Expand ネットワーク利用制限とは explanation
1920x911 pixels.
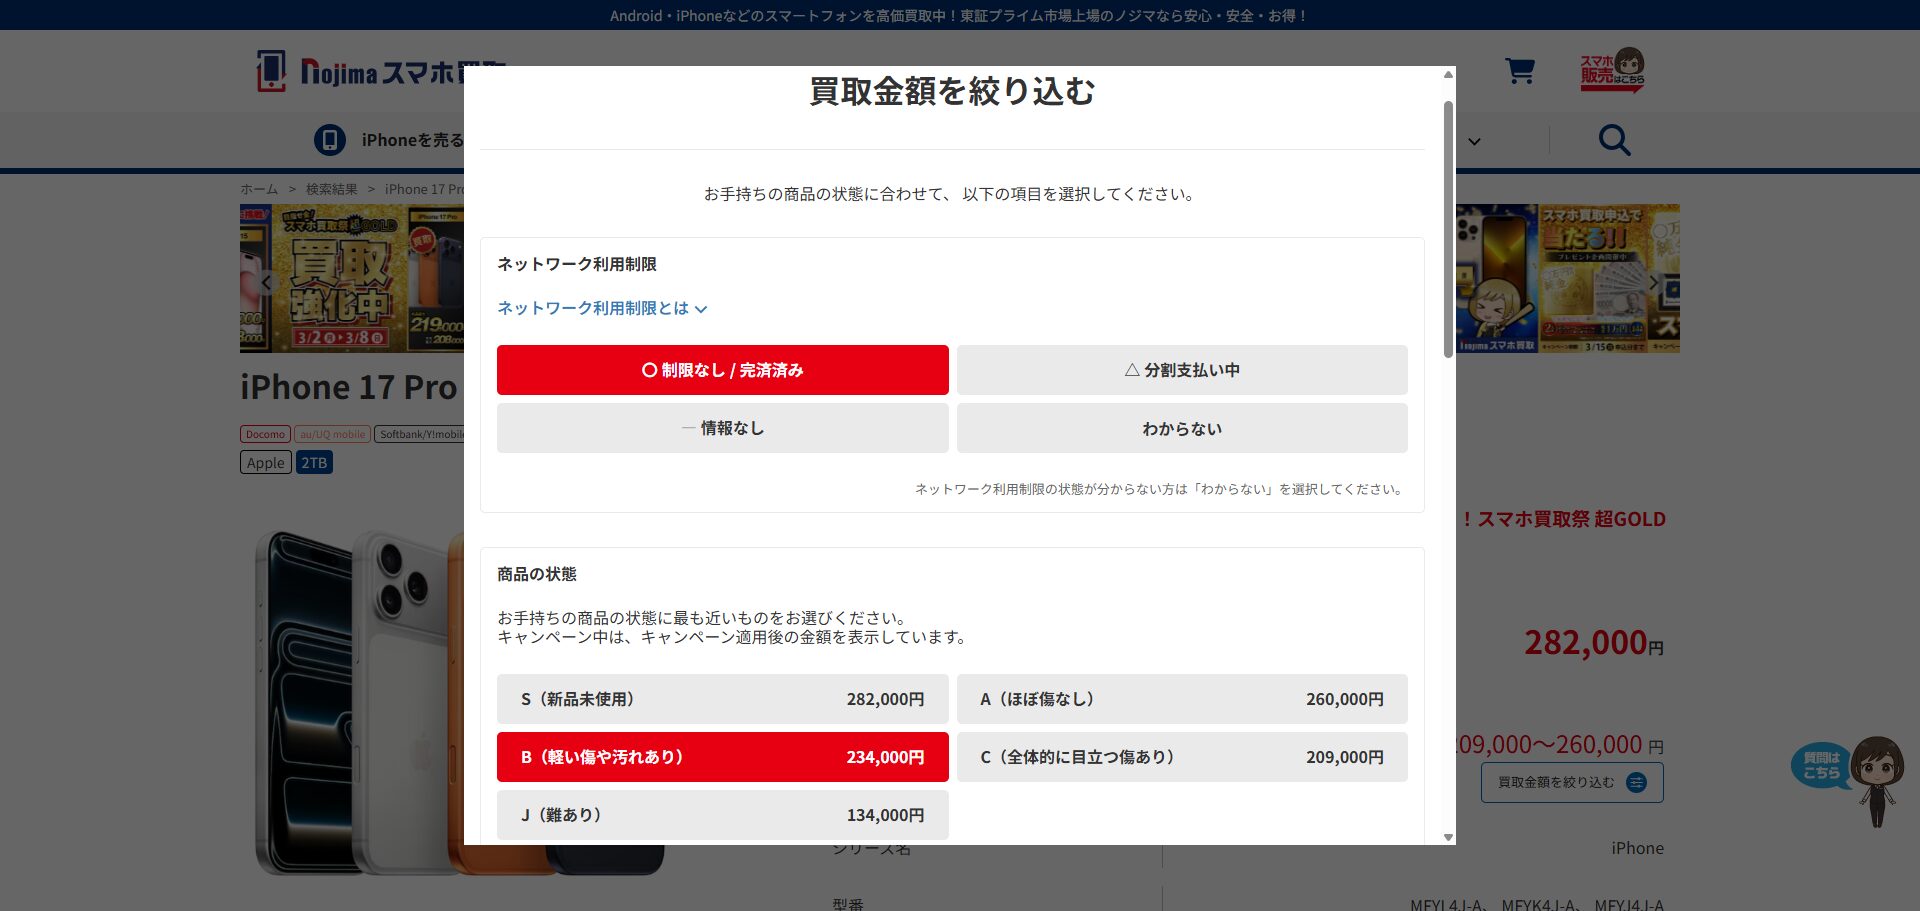click(x=602, y=309)
